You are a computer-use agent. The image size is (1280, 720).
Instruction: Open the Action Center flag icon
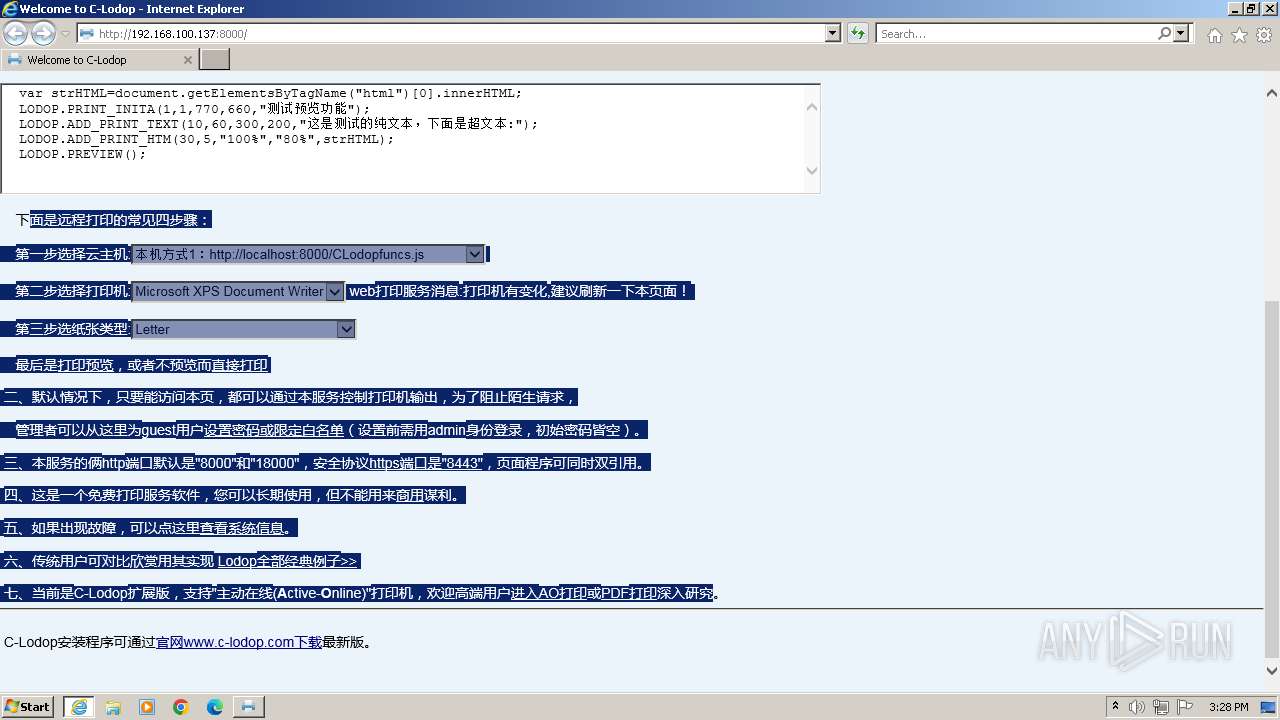pos(1186,707)
